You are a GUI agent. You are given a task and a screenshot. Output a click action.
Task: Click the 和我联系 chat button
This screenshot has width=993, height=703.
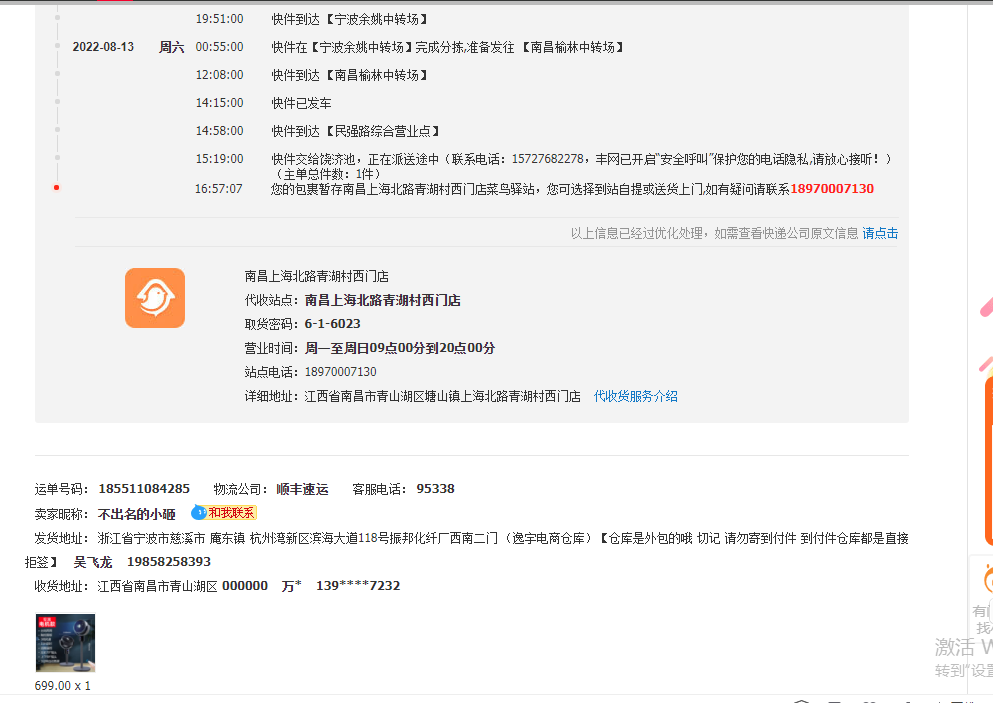224,513
